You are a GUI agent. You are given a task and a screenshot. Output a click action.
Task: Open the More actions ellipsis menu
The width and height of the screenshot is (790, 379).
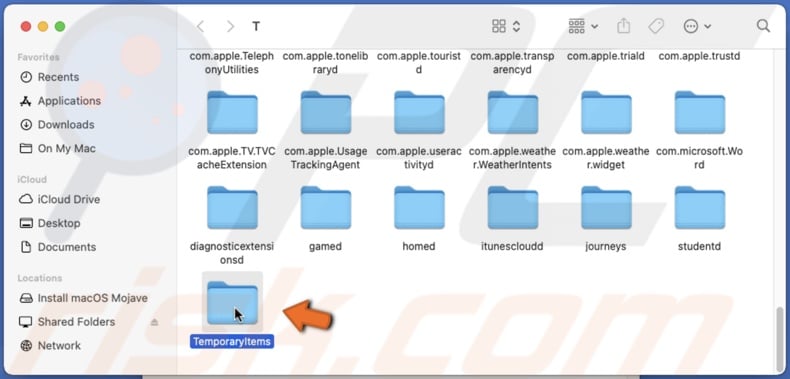697,26
